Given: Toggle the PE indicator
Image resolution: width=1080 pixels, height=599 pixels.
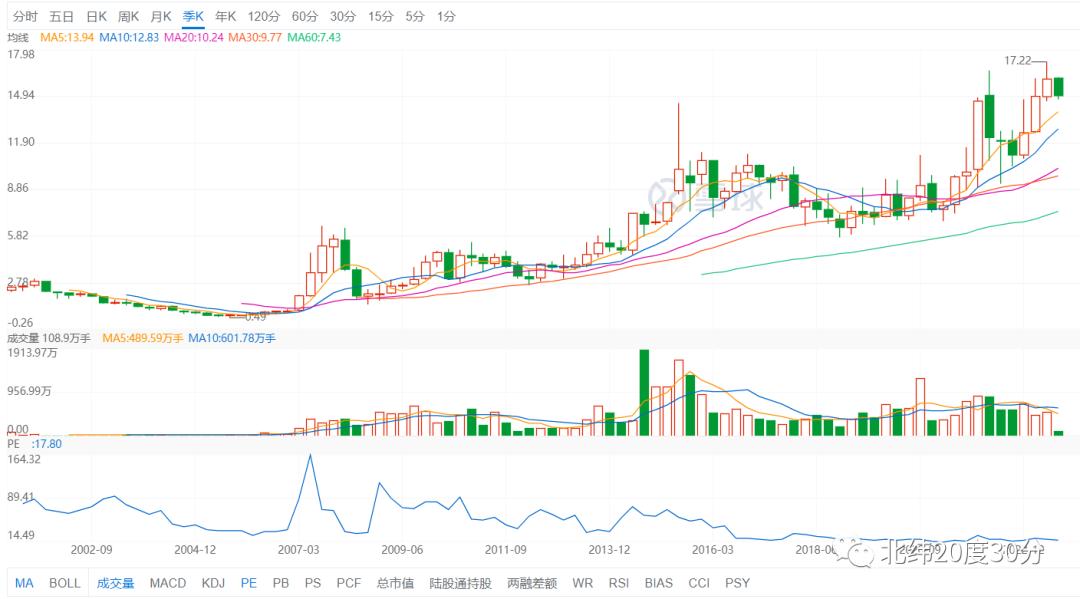Looking at the screenshot, I should pyautogui.click(x=249, y=583).
